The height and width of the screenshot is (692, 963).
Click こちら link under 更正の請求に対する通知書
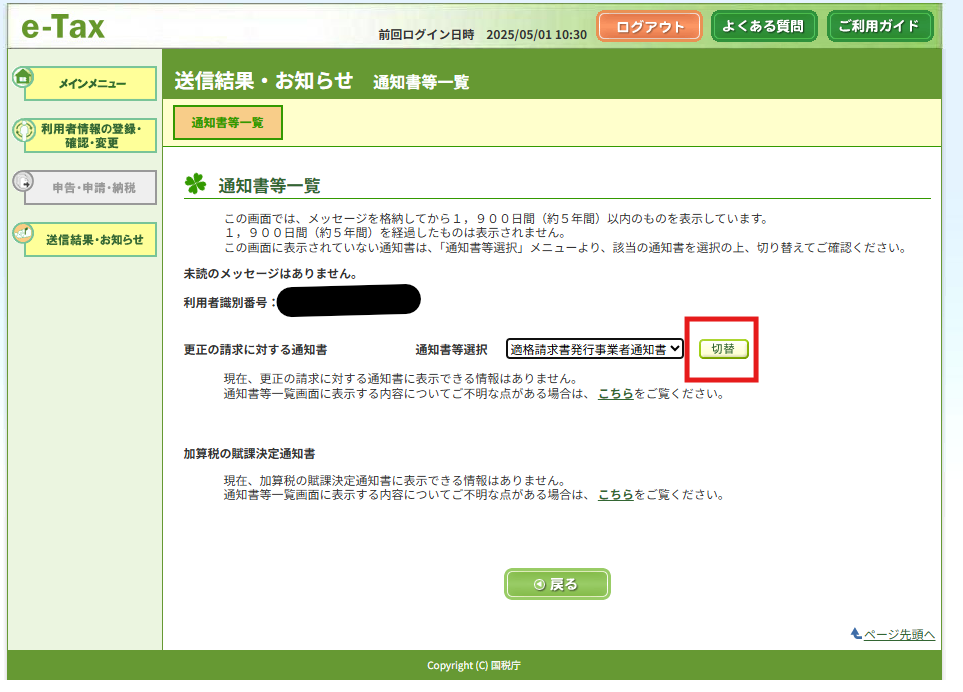[615, 394]
